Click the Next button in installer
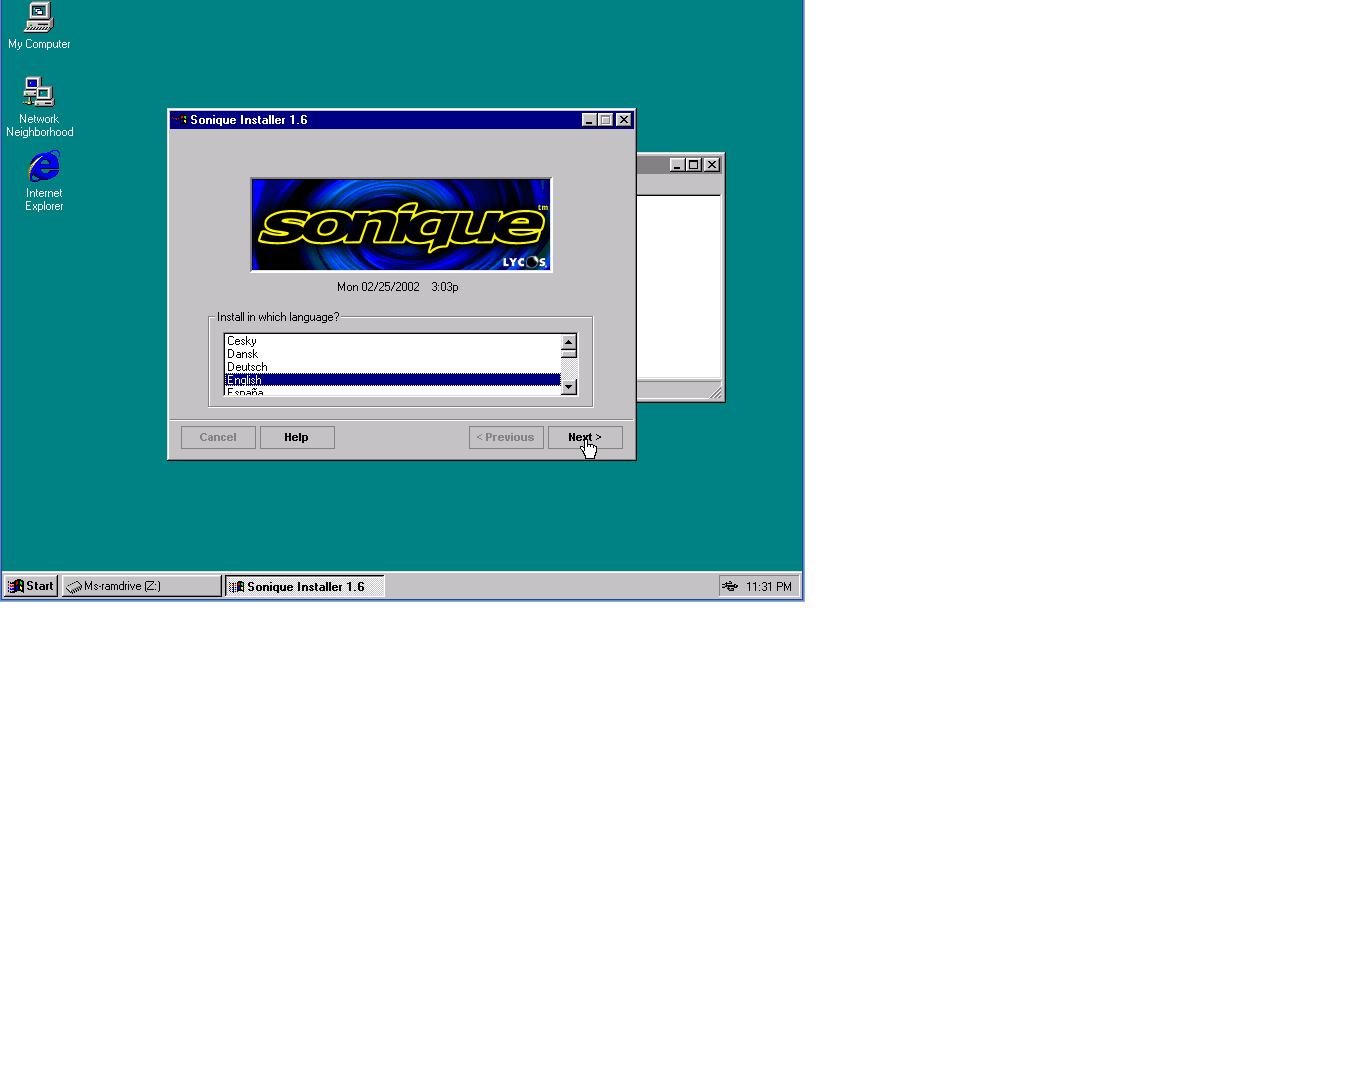This screenshot has width=1350, height=1080. 585,437
